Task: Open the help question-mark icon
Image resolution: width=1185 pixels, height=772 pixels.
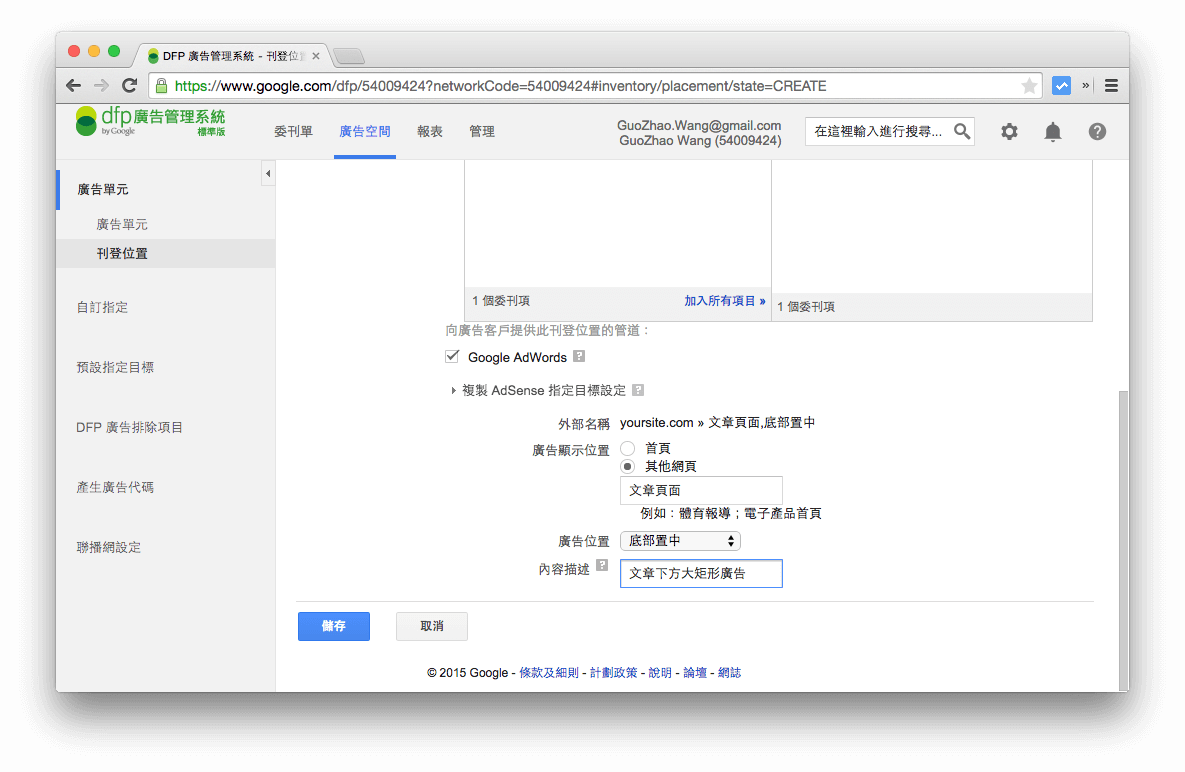Action: click(1097, 131)
